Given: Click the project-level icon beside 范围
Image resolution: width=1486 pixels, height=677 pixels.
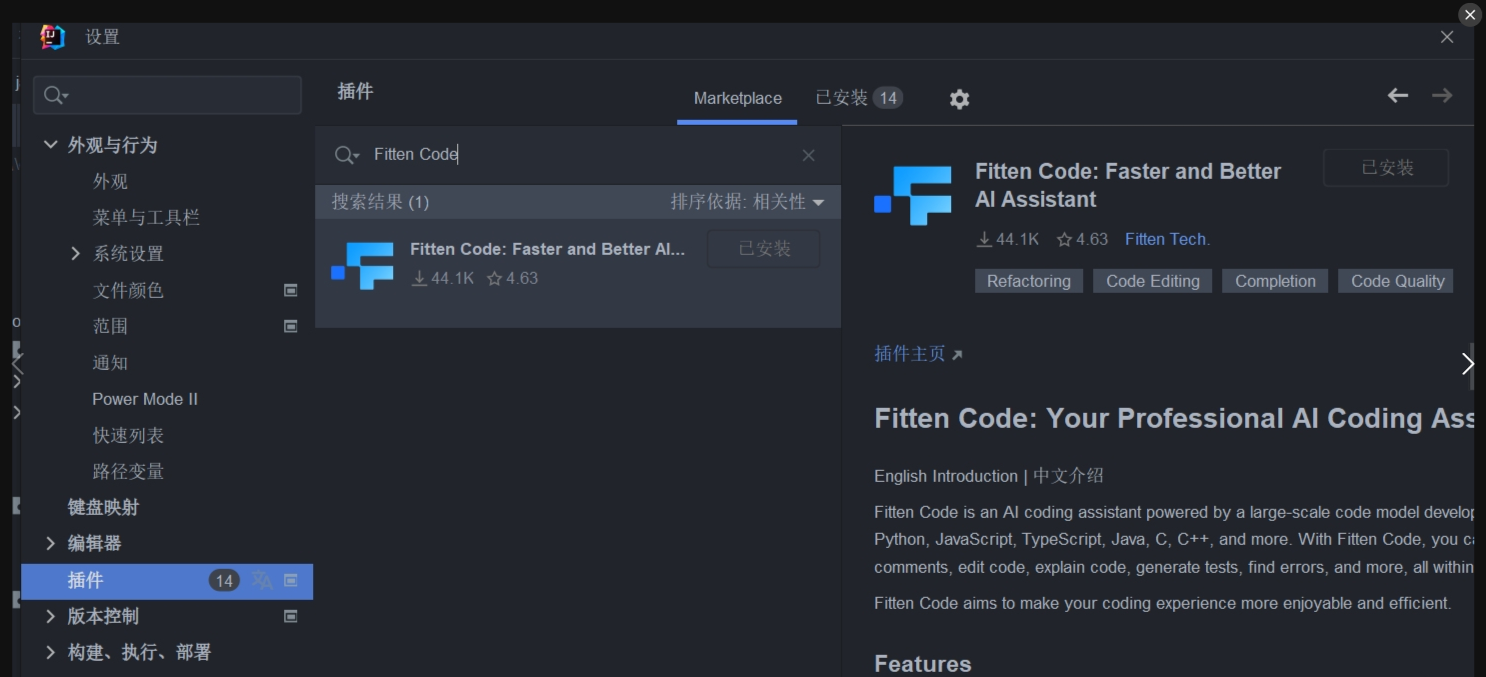Looking at the screenshot, I should 290,325.
